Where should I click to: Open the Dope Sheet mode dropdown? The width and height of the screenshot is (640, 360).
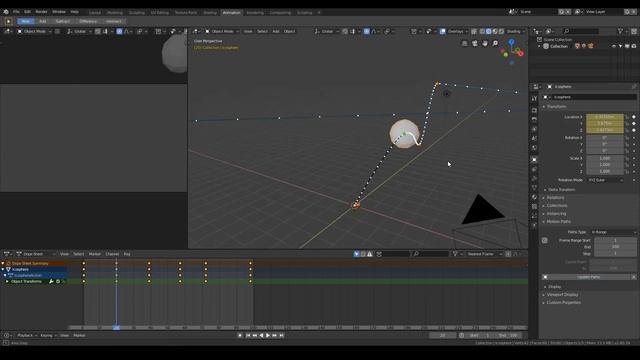35,254
